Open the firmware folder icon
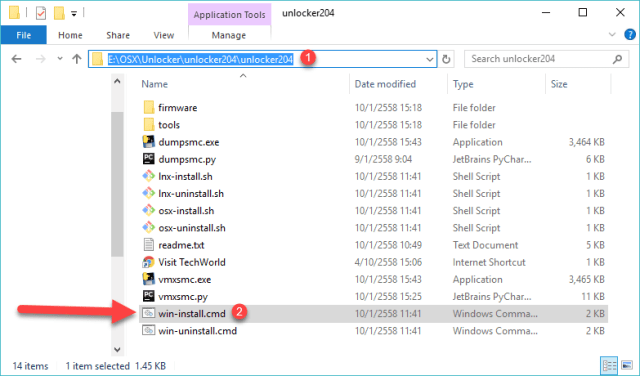The width and height of the screenshot is (640, 376). click(x=149, y=107)
